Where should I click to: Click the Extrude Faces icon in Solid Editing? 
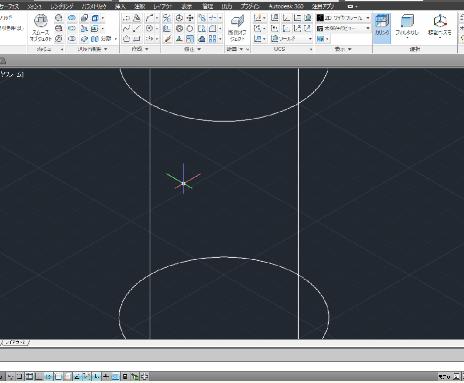click(x=95, y=18)
